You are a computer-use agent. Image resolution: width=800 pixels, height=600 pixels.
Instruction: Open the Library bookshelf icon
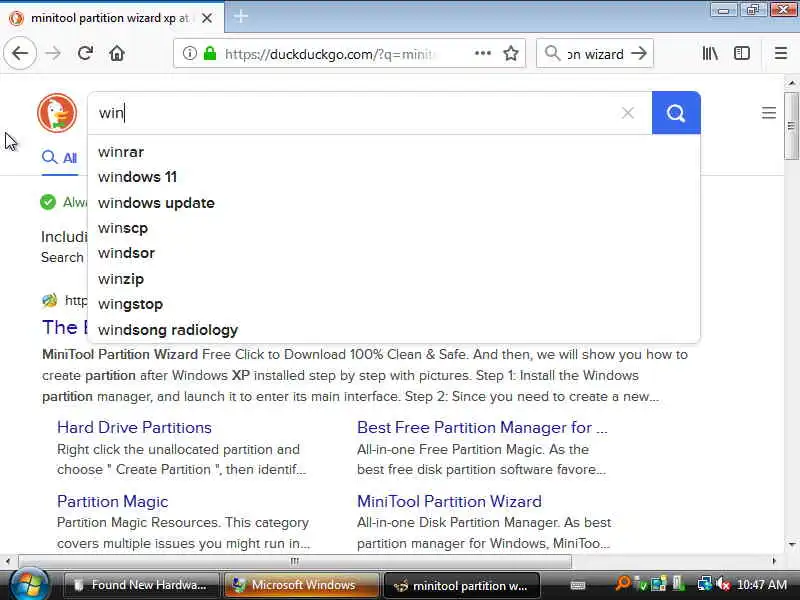pyautogui.click(x=710, y=53)
